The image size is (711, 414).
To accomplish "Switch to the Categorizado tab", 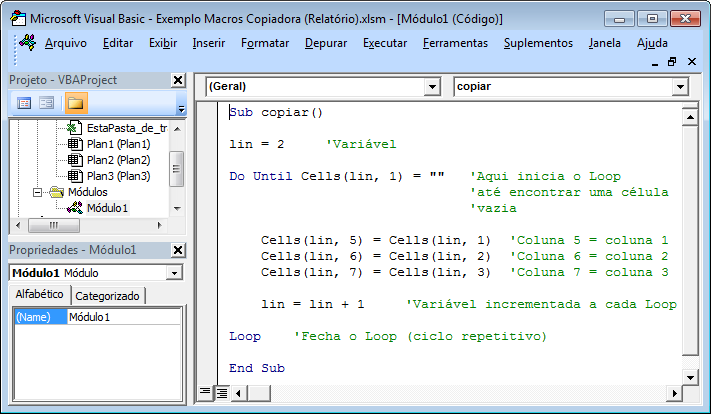I will coord(109,296).
